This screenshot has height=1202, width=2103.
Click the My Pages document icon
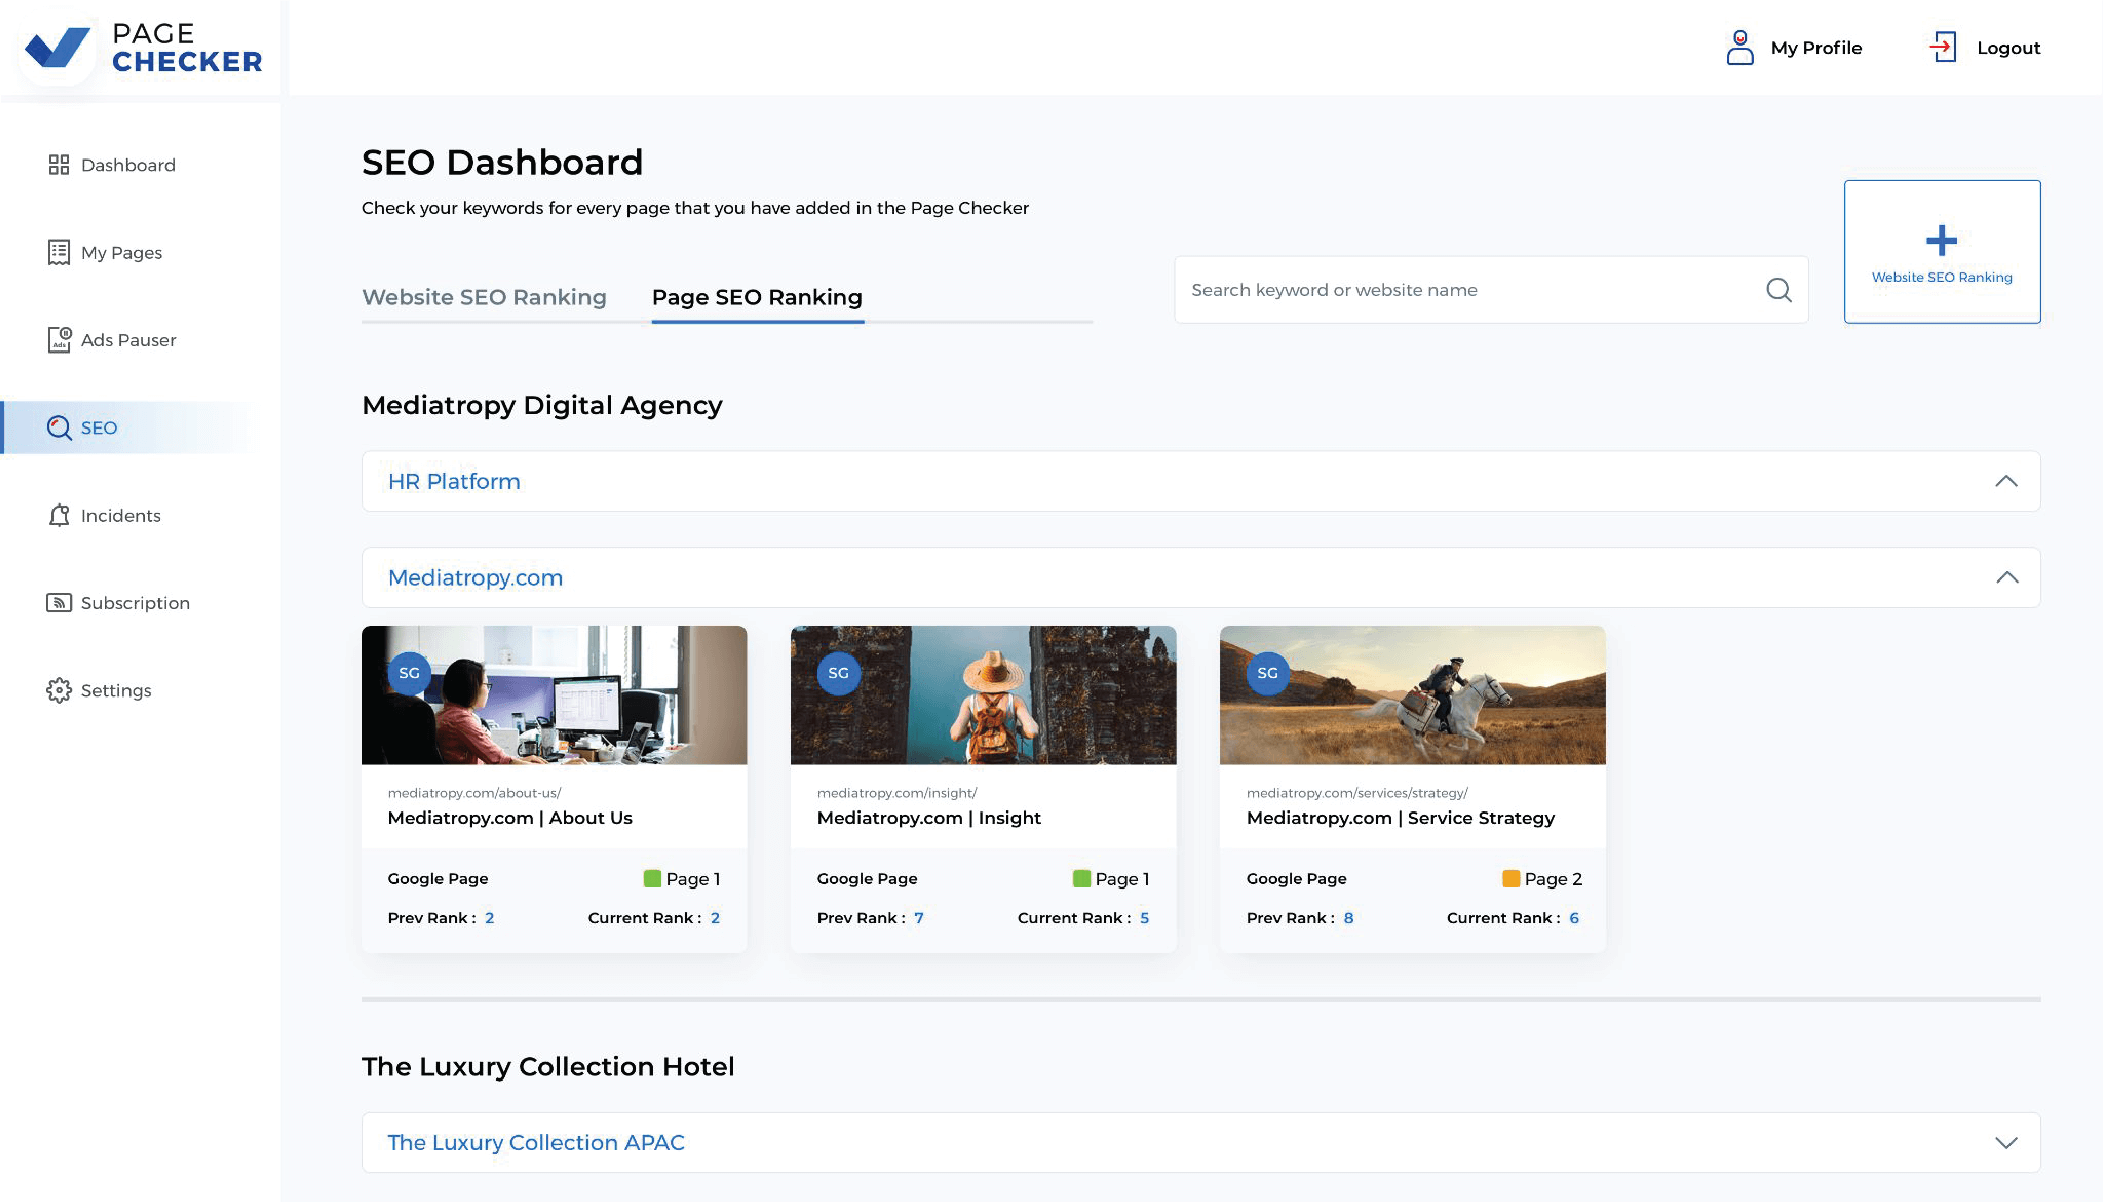pyautogui.click(x=59, y=253)
